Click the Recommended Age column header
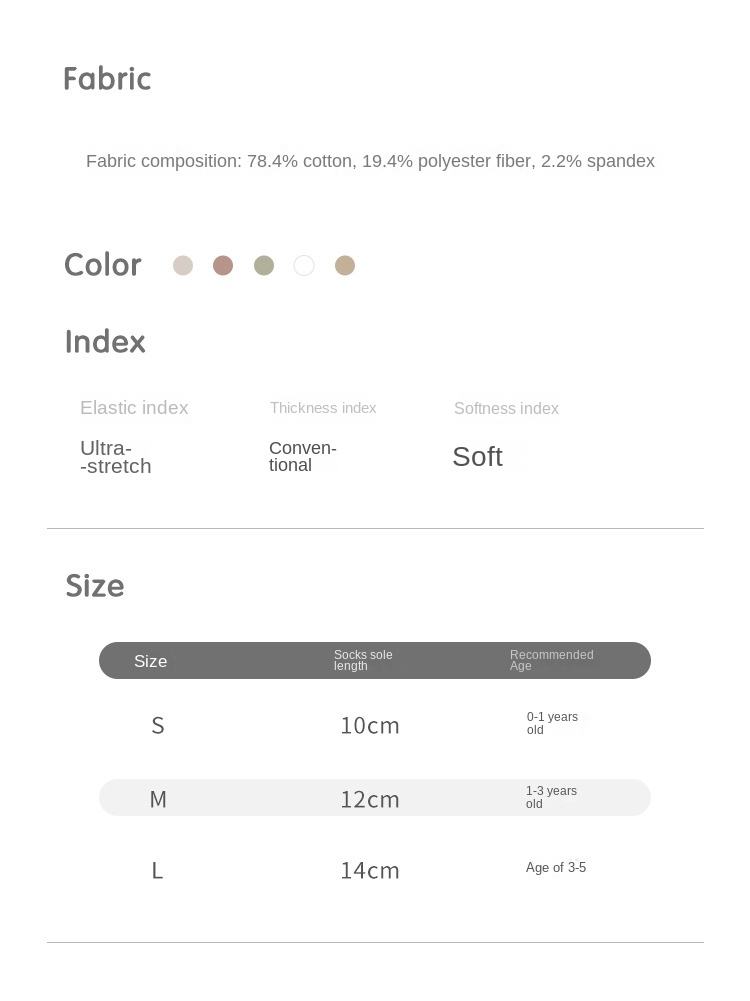750x1001 pixels. [x=551, y=660]
